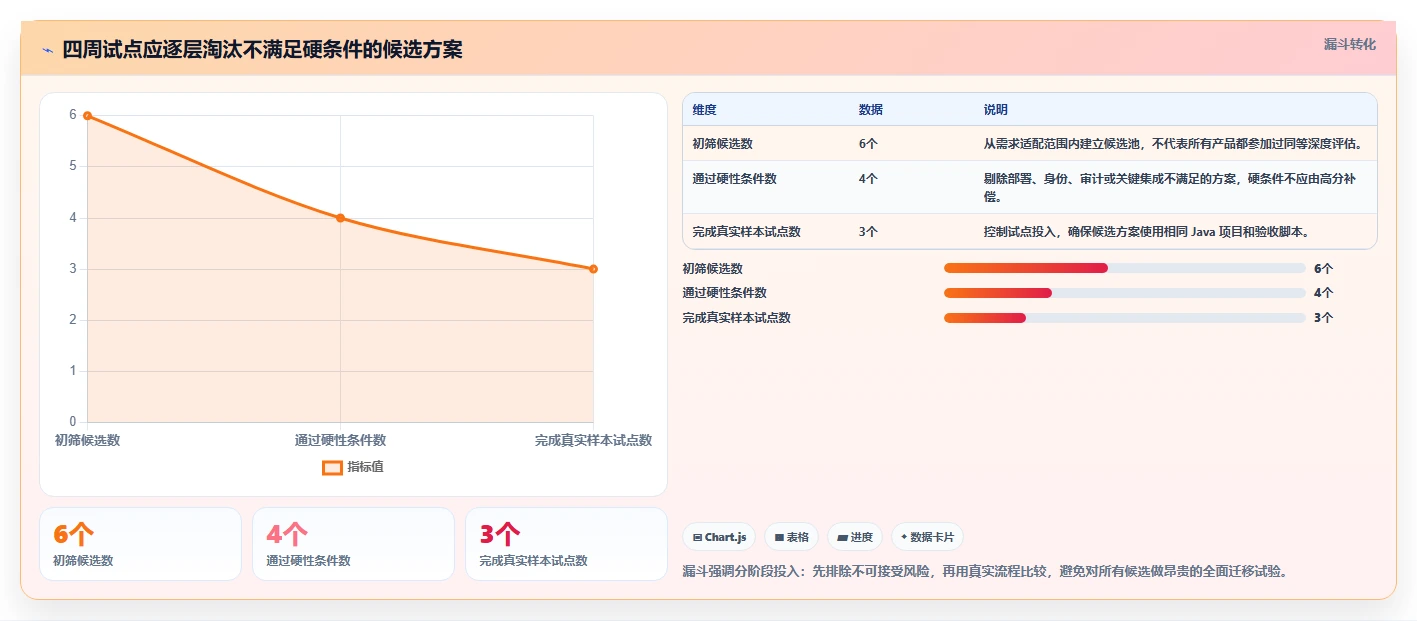1417x621 pixels.
Task: Click the 完成真实样本试点数 progress bar
Action: pyautogui.click(x=1124, y=318)
